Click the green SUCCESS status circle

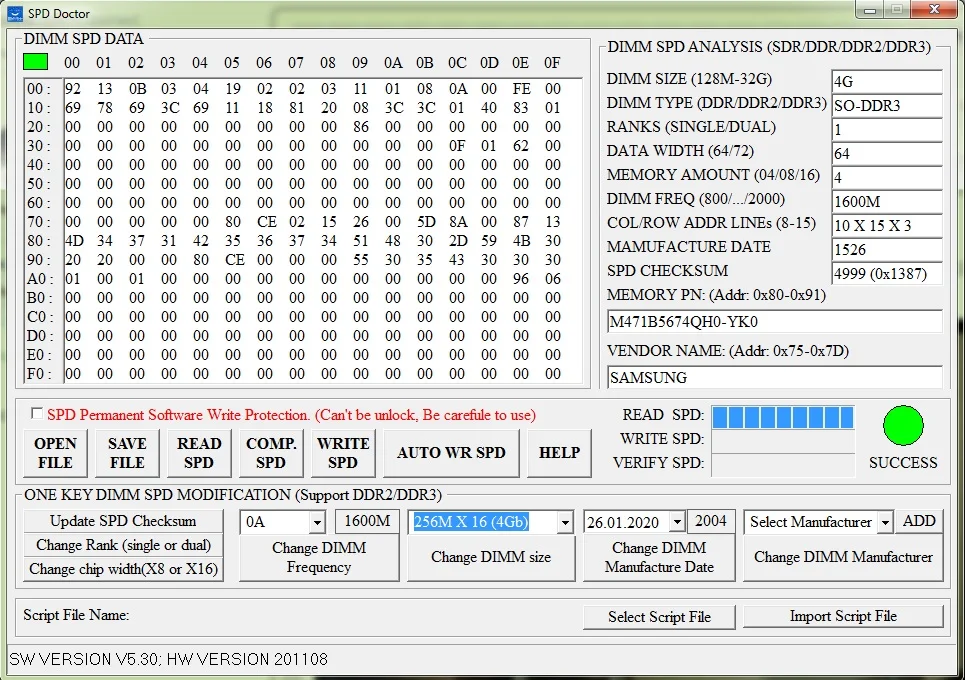click(x=903, y=425)
